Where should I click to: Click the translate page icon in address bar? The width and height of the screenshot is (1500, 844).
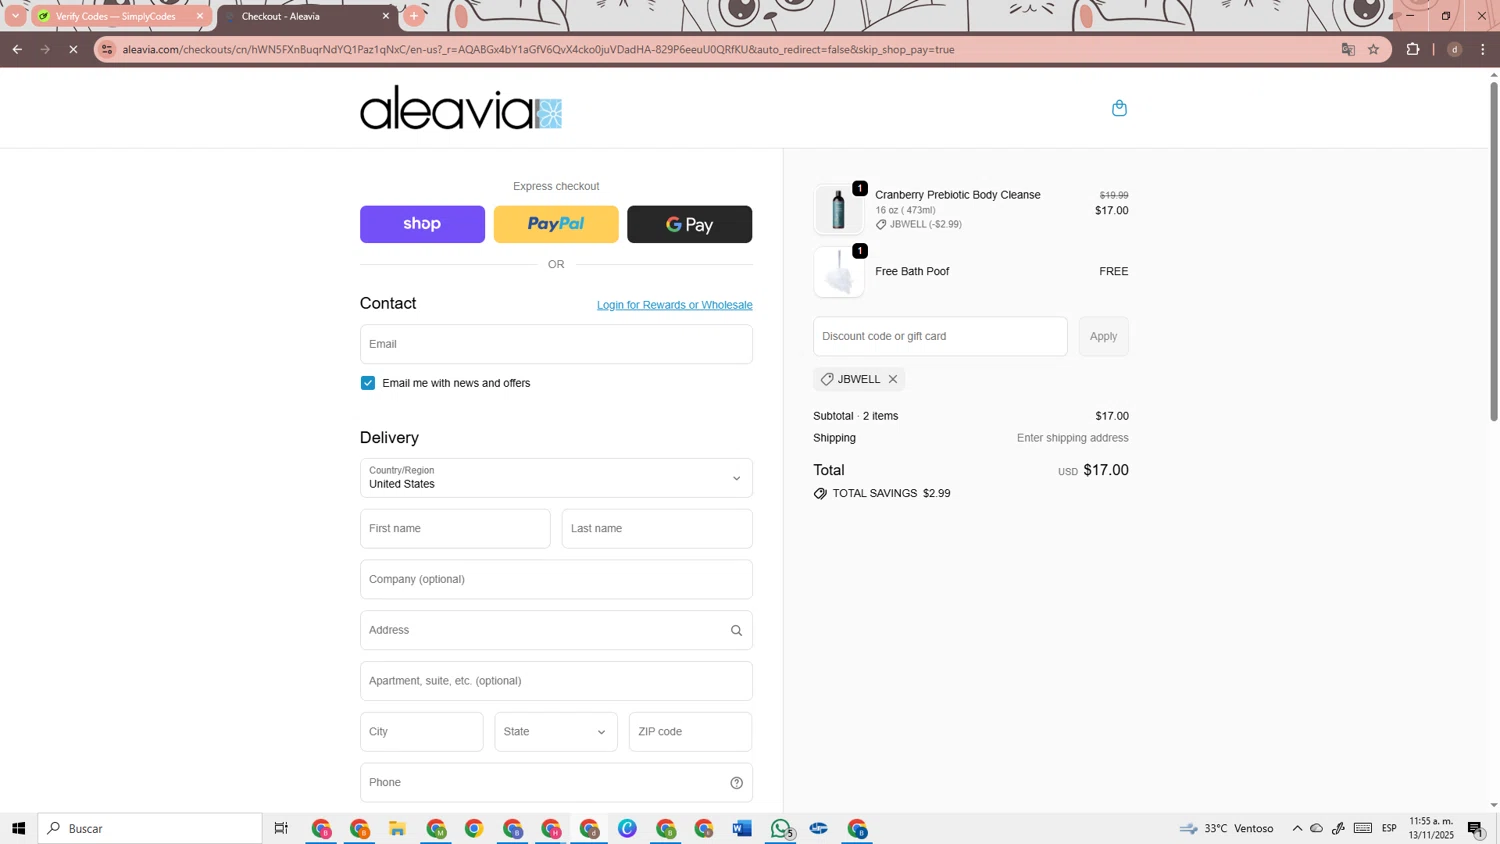(1348, 49)
